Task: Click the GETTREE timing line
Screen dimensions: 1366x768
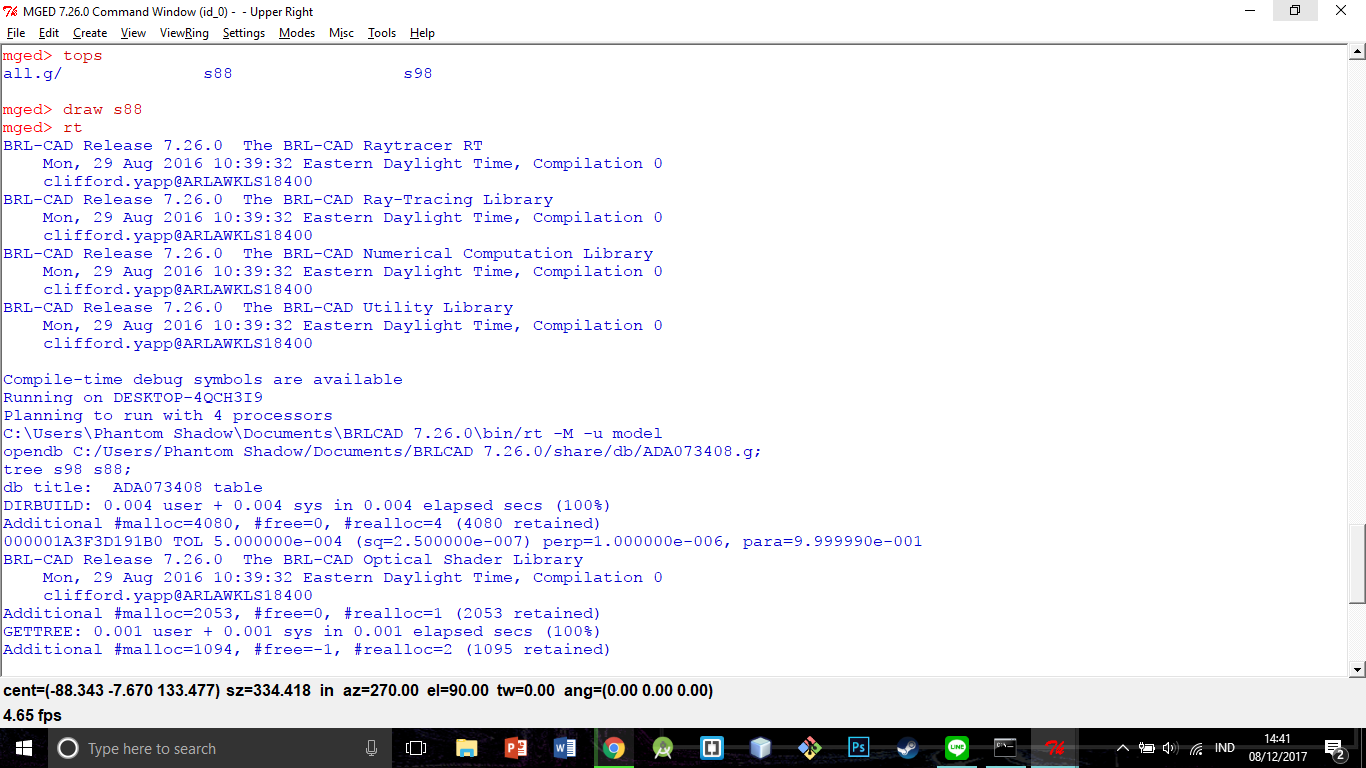Action: [302, 632]
